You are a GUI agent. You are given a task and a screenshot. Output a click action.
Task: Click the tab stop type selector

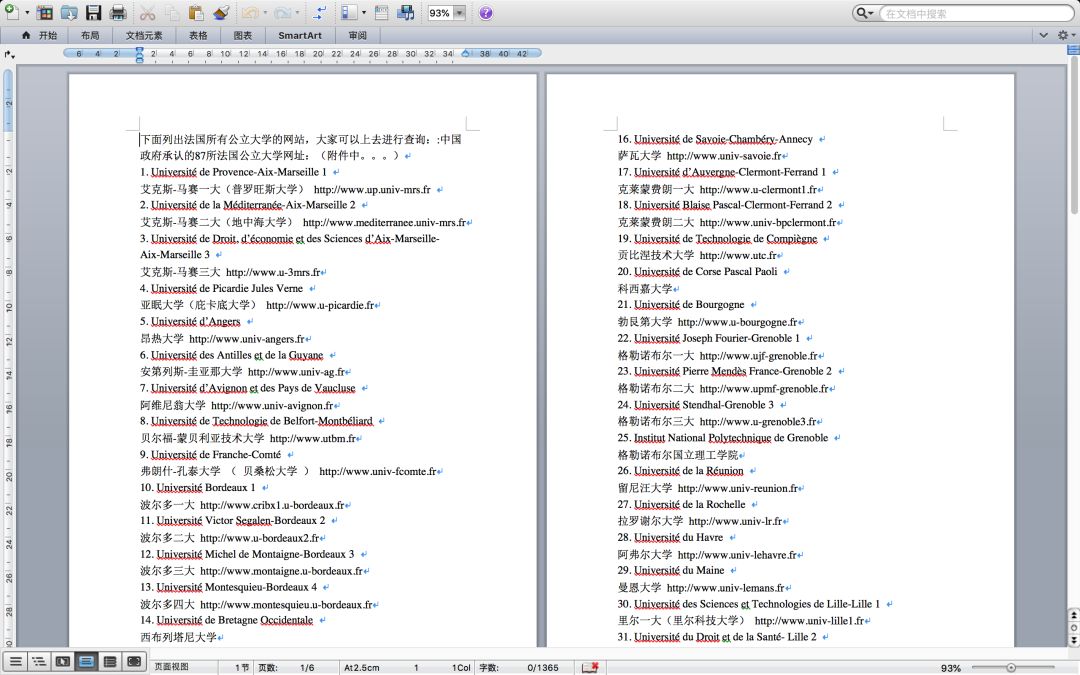point(8,54)
